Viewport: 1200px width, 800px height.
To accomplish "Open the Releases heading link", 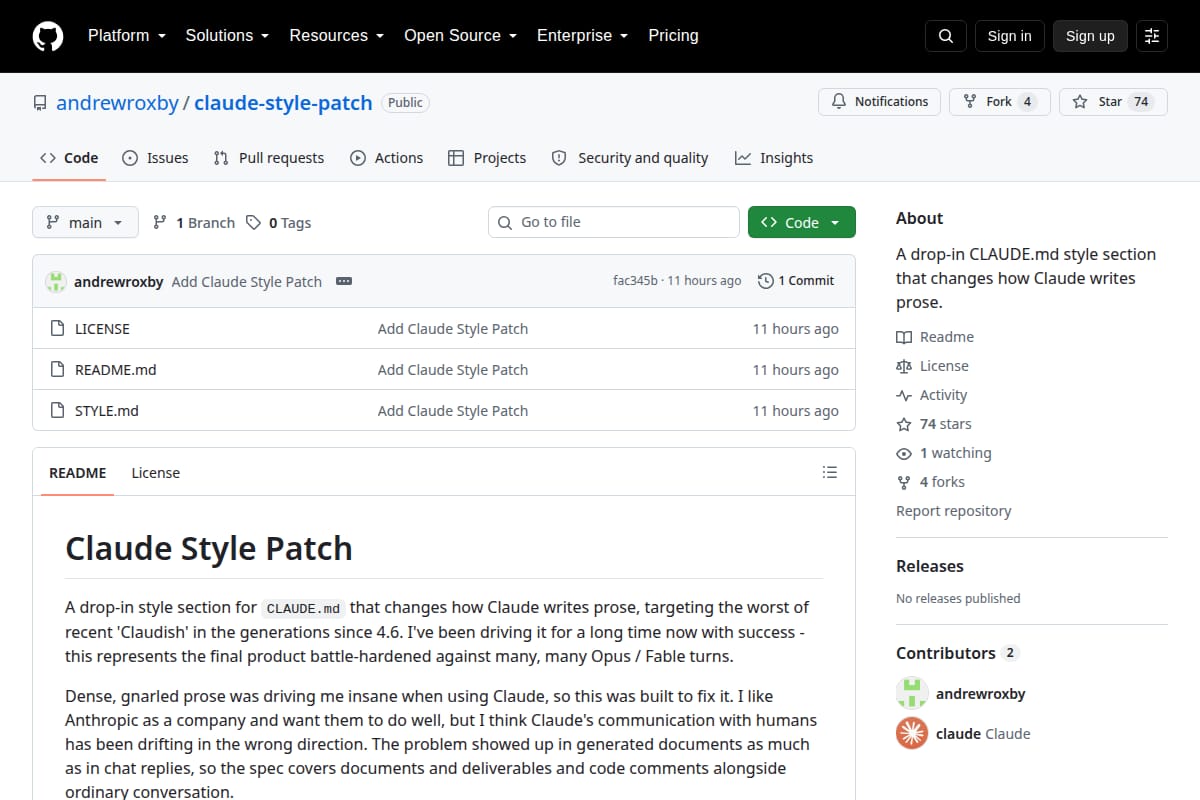I will tap(930, 566).
